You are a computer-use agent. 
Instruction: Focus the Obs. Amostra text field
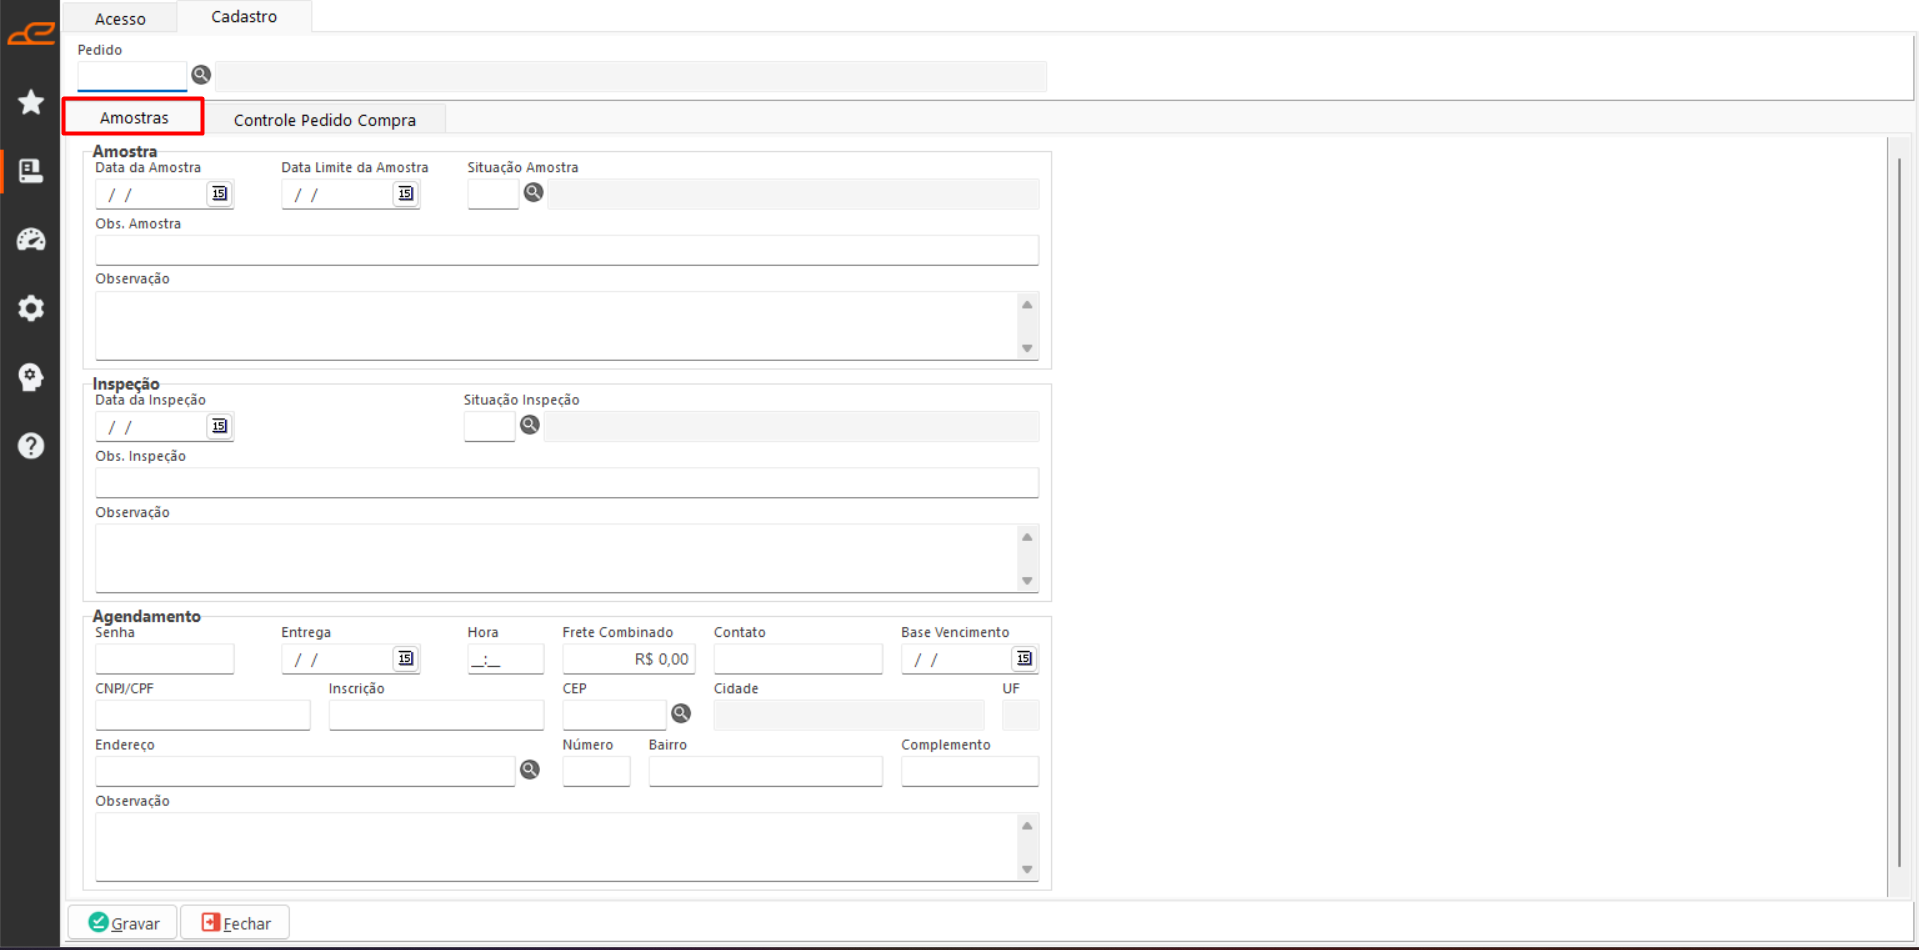(566, 250)
